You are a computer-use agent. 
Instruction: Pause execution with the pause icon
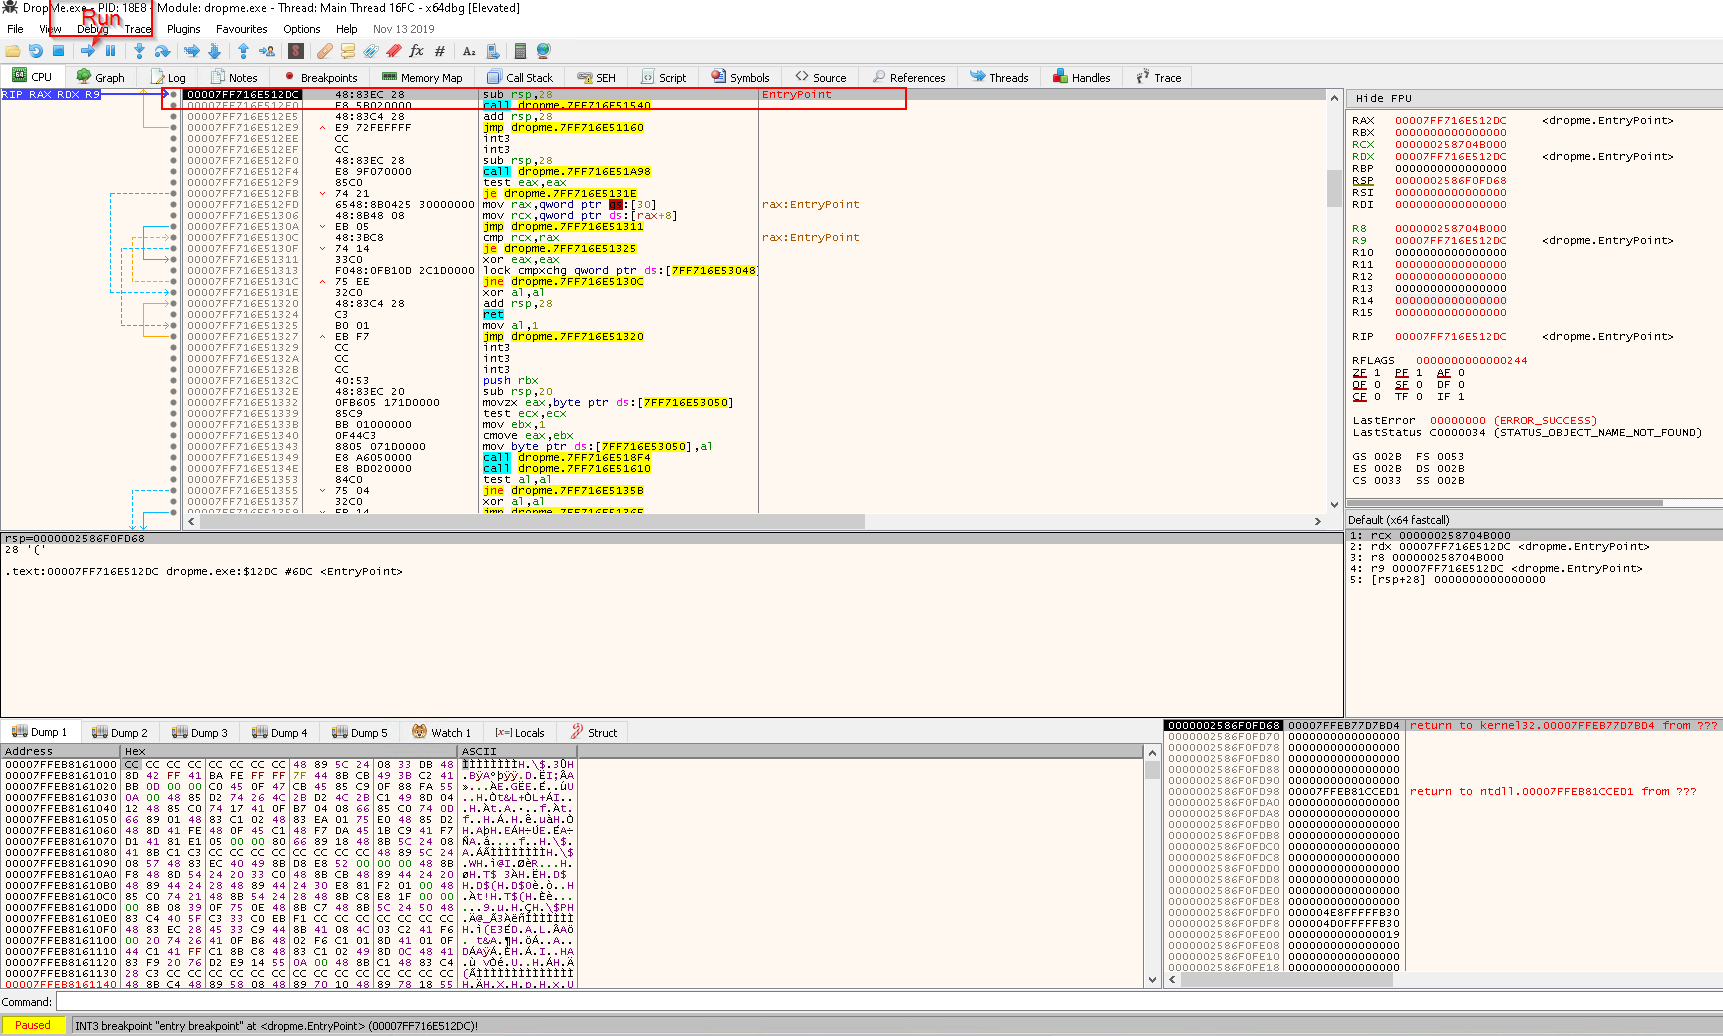point(110,51)
